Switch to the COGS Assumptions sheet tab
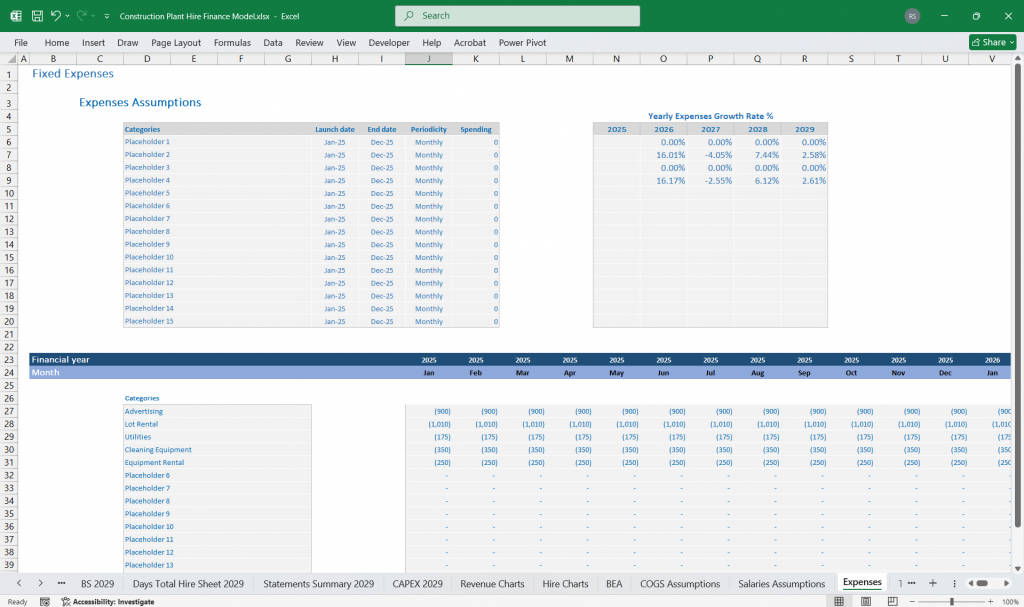 (x=679, y=583)
